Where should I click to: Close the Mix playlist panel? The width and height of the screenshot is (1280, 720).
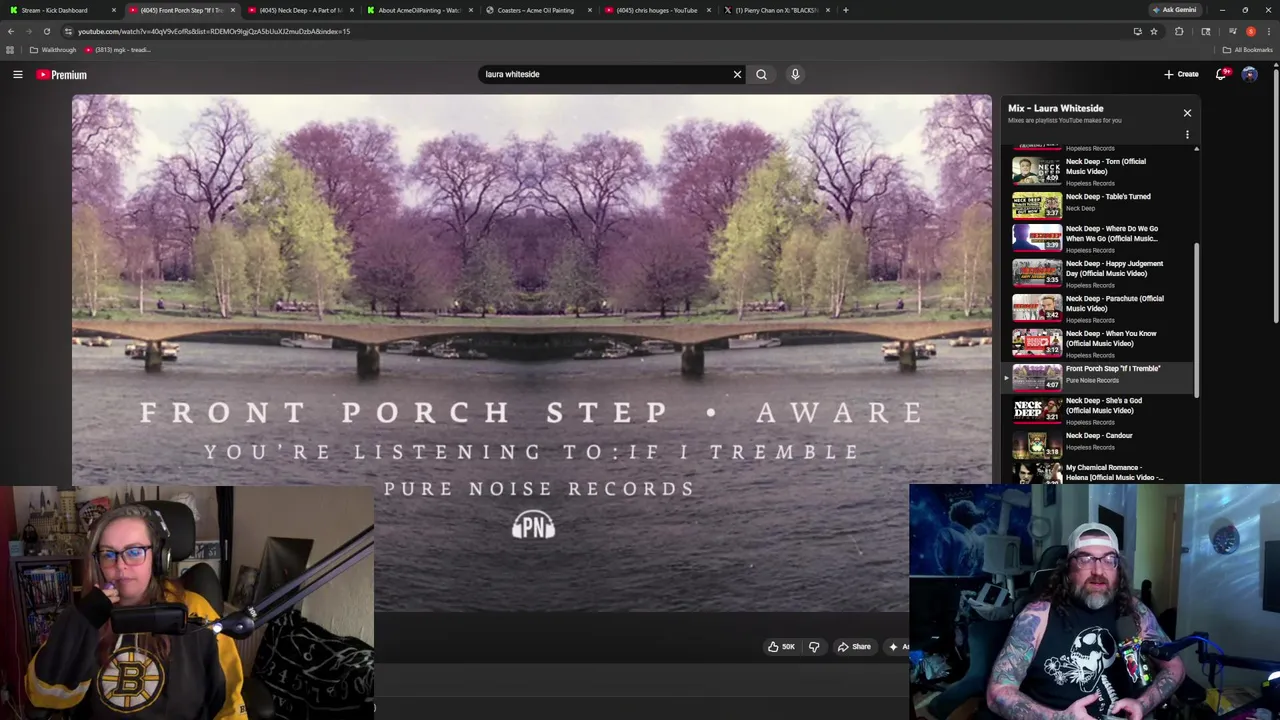click(1187, 113)
